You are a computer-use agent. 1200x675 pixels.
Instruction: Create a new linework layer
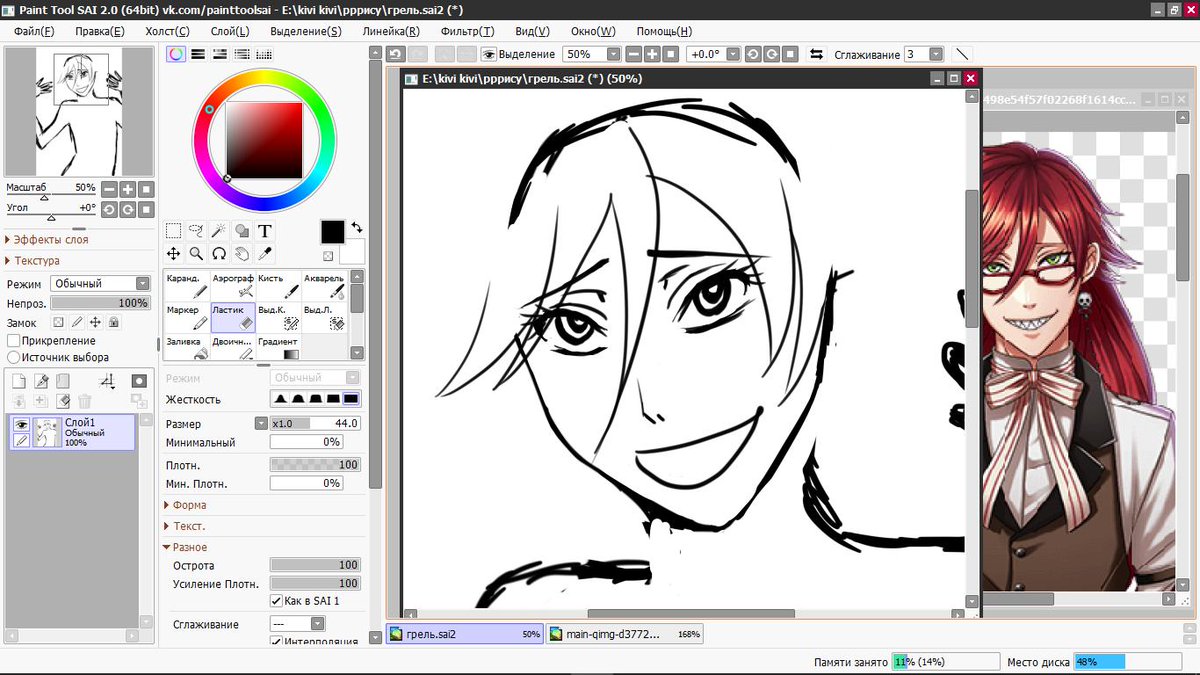click(41, 381)
